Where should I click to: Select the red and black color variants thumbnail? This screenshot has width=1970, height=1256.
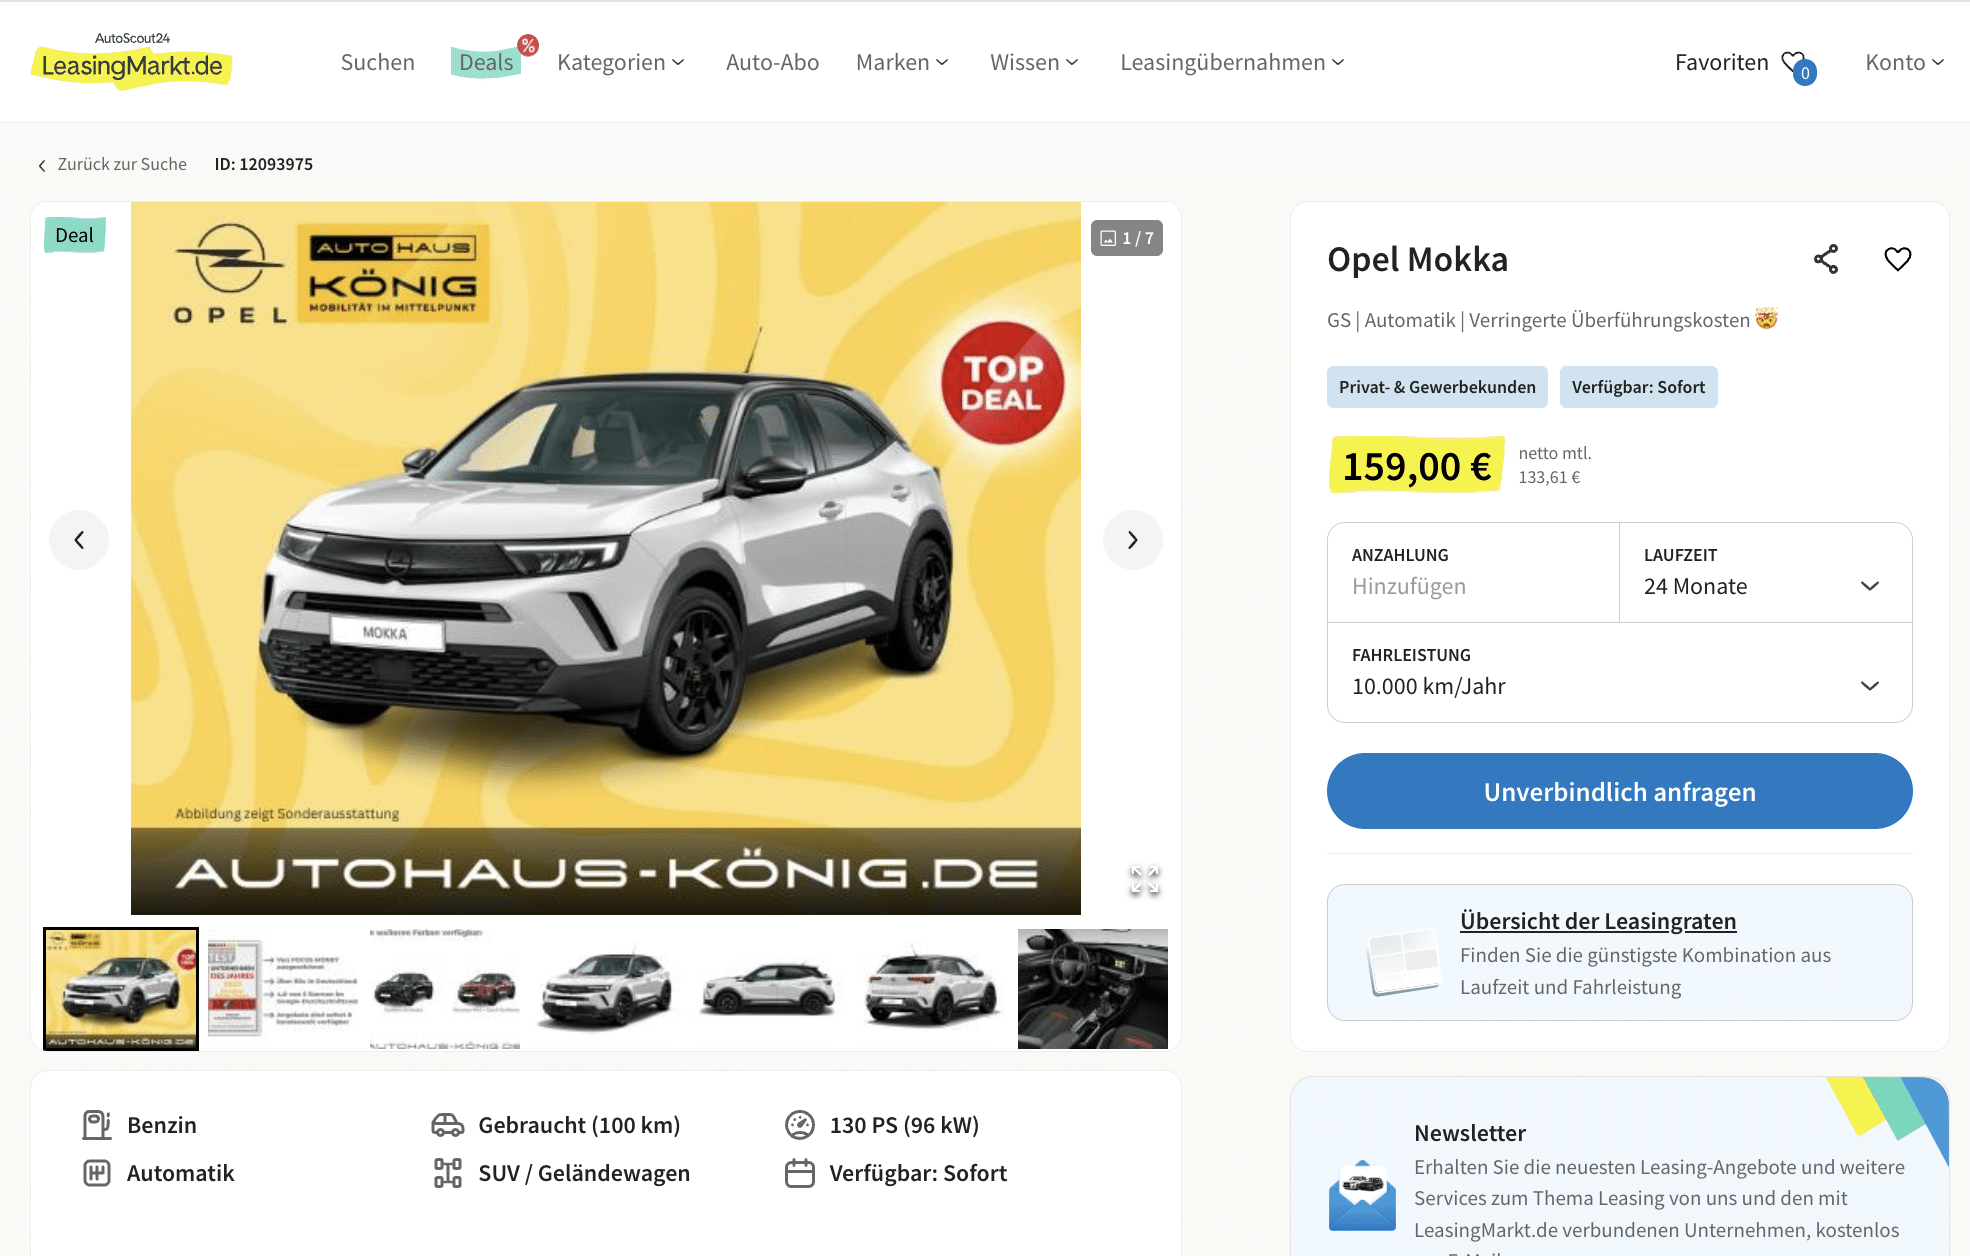tap(445, 989)
